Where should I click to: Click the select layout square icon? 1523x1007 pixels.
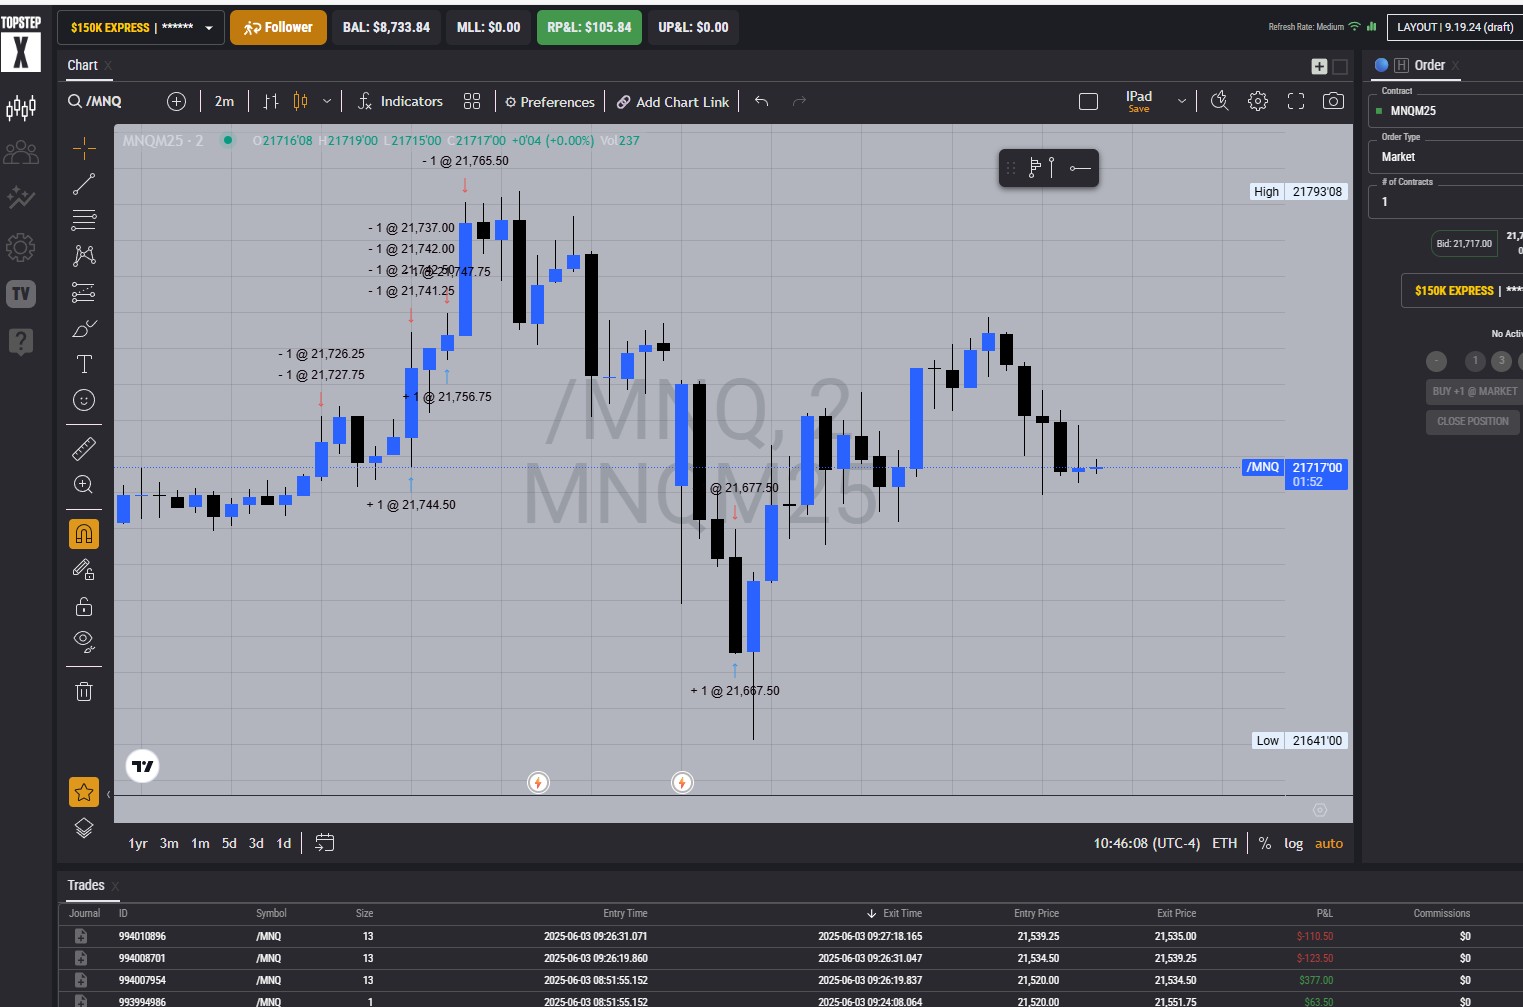click(x=1089, y=101)
